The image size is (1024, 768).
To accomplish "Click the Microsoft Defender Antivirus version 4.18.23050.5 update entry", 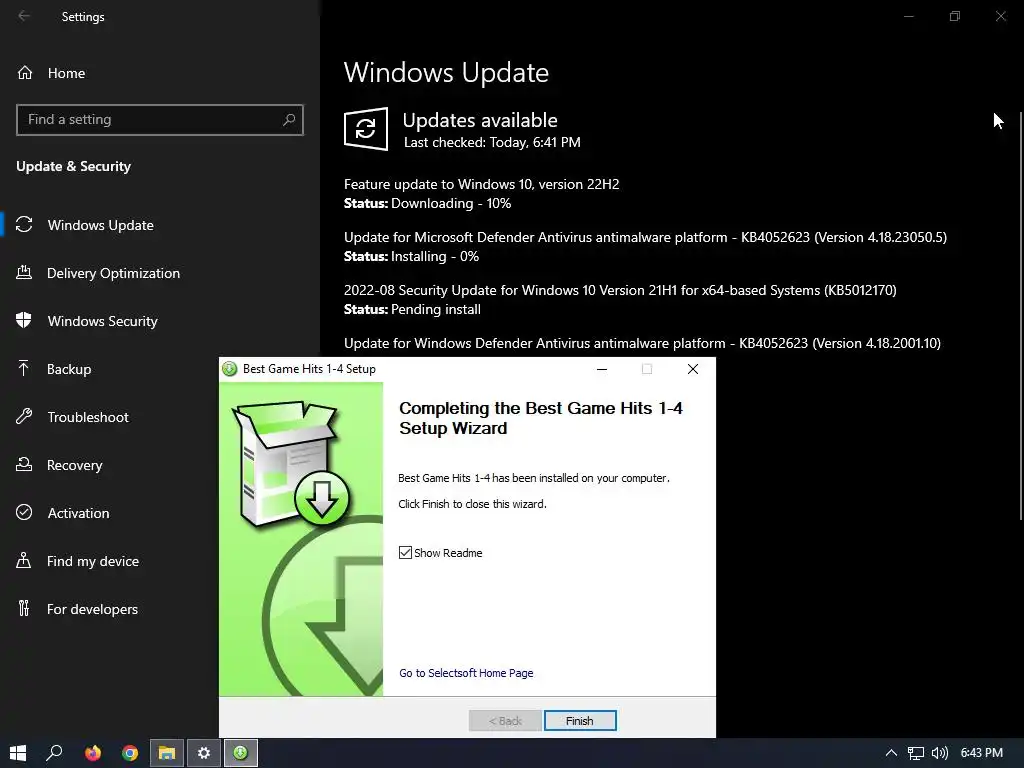I will pos(645,237).
